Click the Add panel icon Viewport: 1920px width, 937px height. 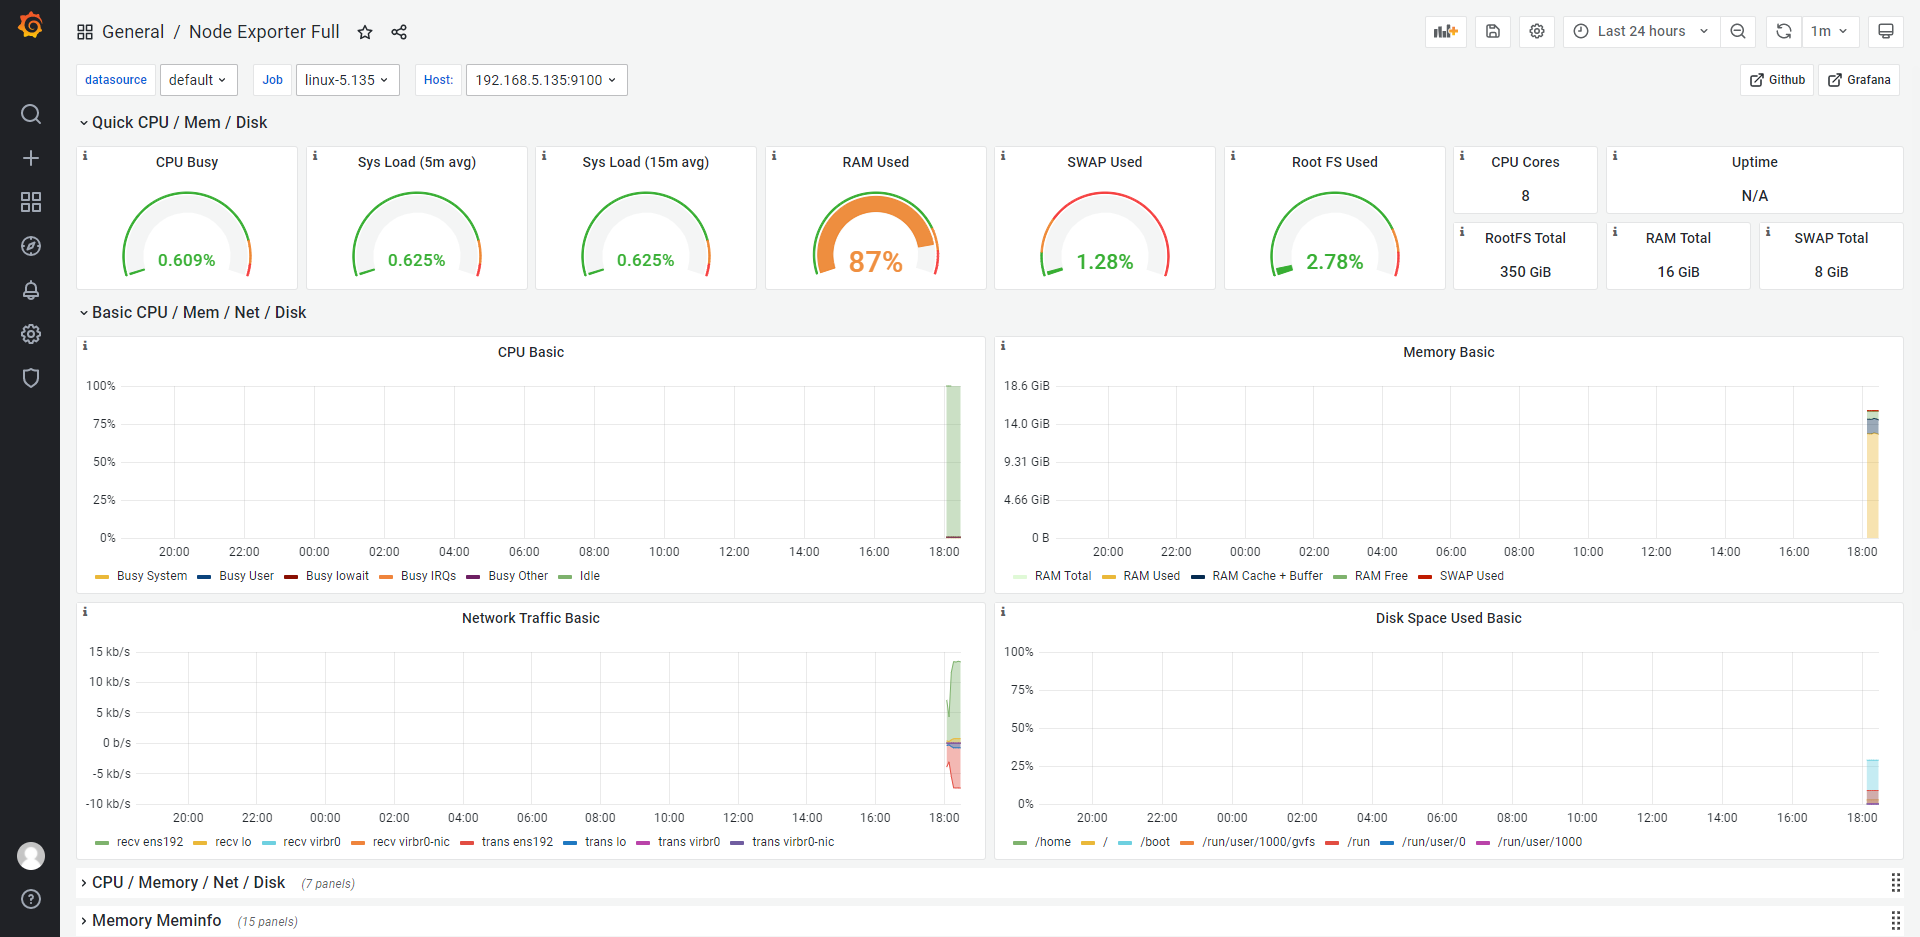pos(1446,31)
